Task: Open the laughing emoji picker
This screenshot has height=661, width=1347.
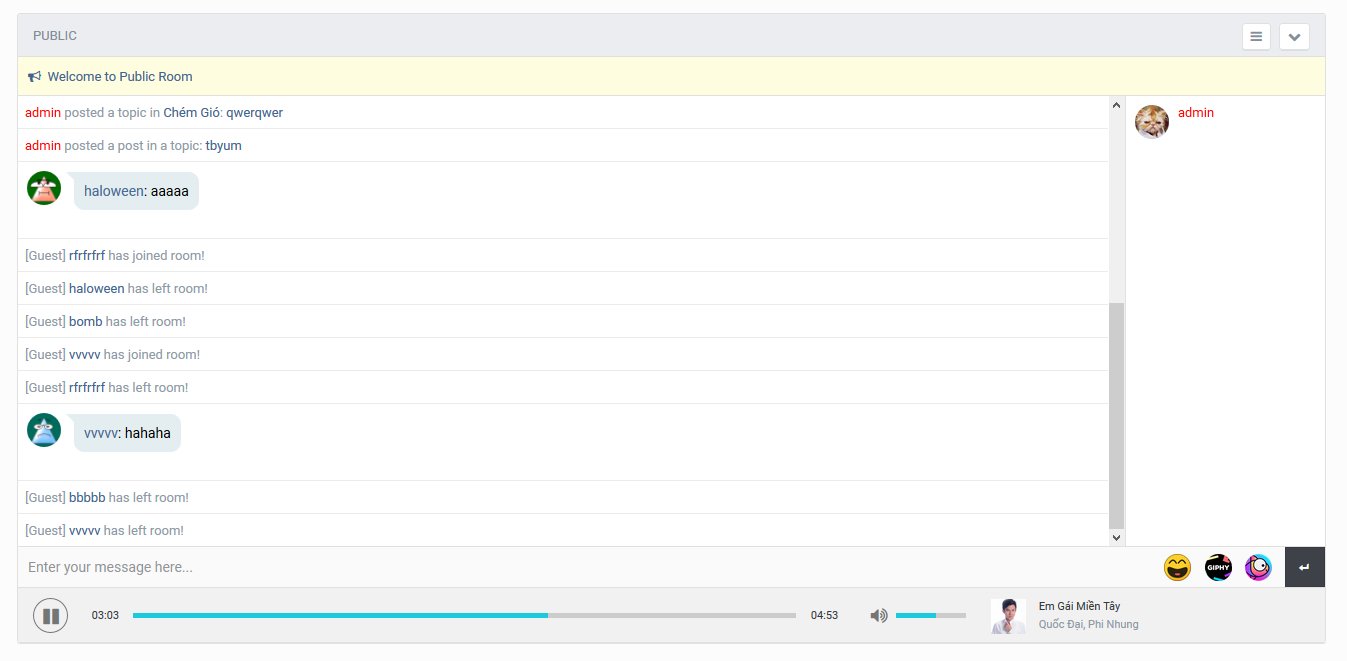Action: pyautogui.click(x=1178, y=568)
